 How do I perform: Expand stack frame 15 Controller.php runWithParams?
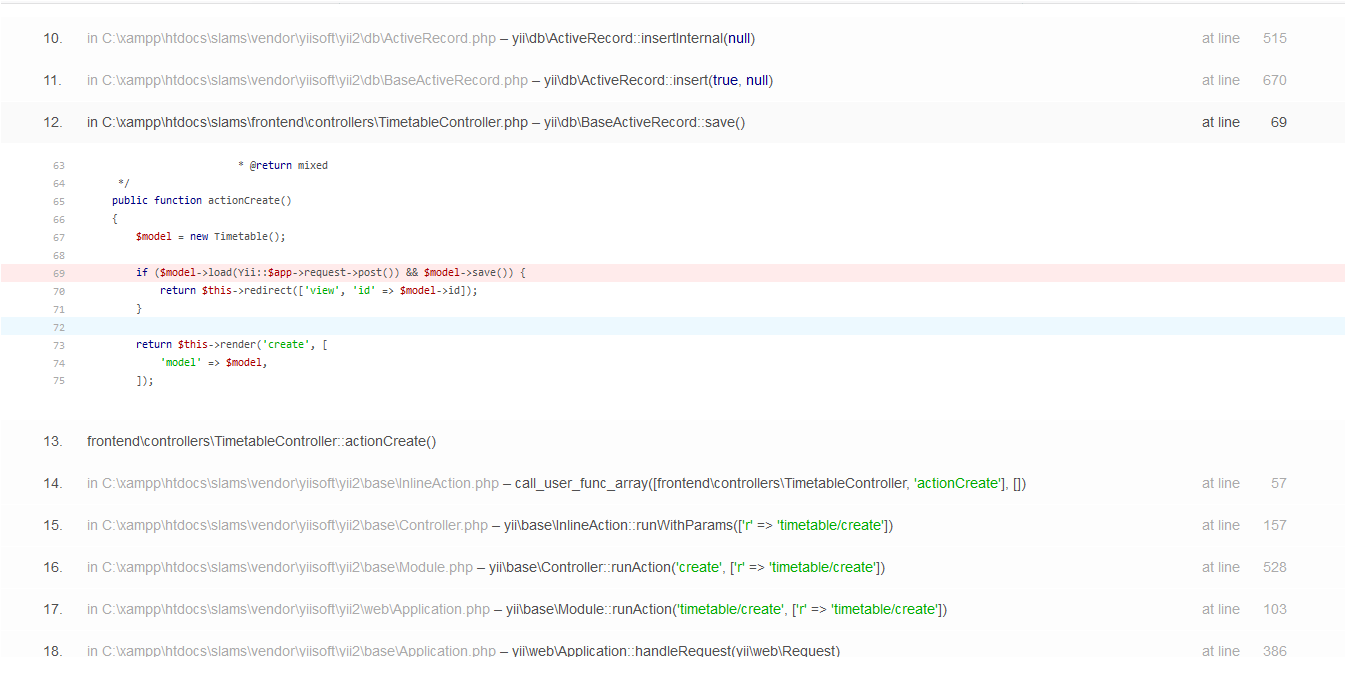[x=672, y=525]
